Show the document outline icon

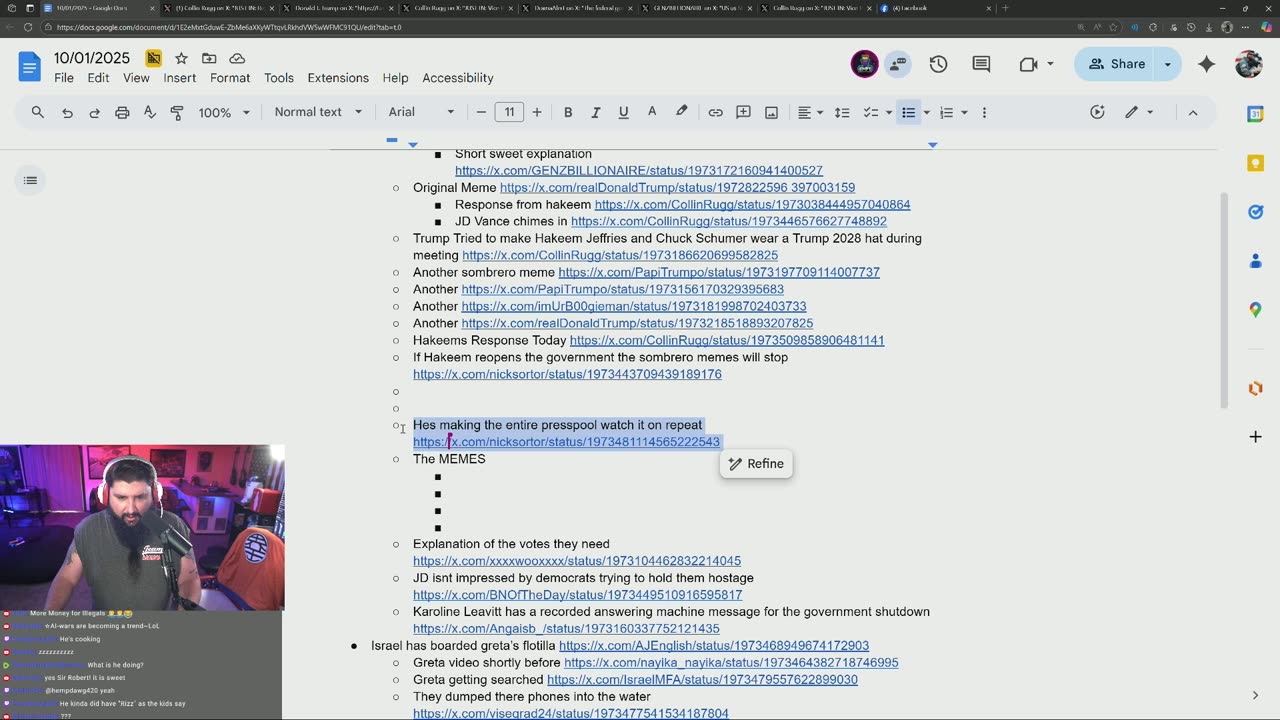click(x=30, y=180)
